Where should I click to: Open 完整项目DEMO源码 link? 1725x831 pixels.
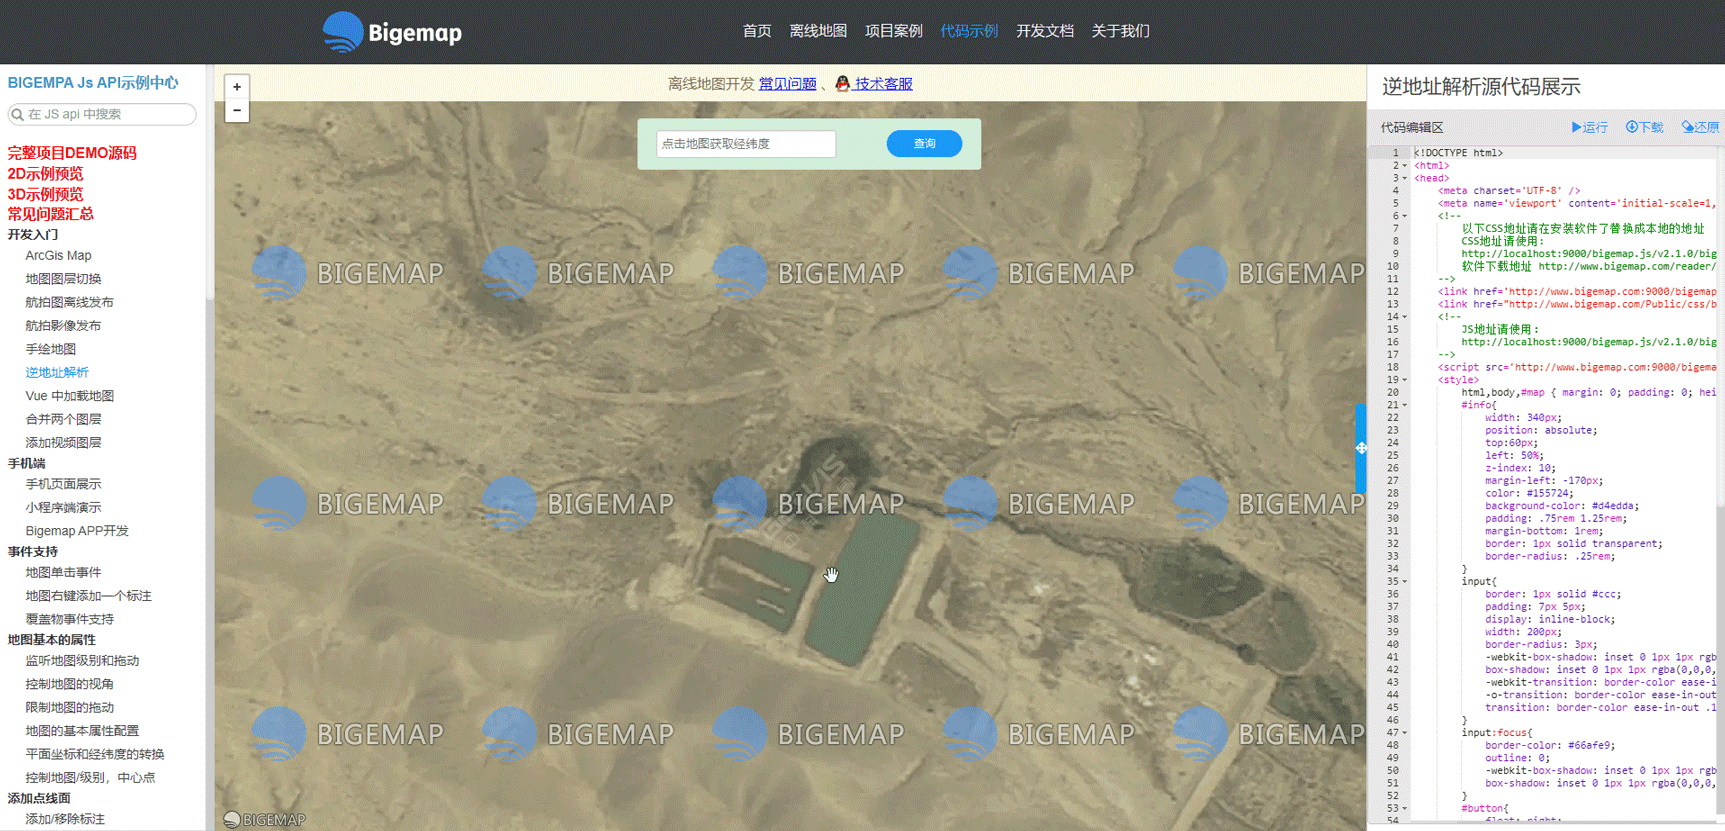pos(72,153)
